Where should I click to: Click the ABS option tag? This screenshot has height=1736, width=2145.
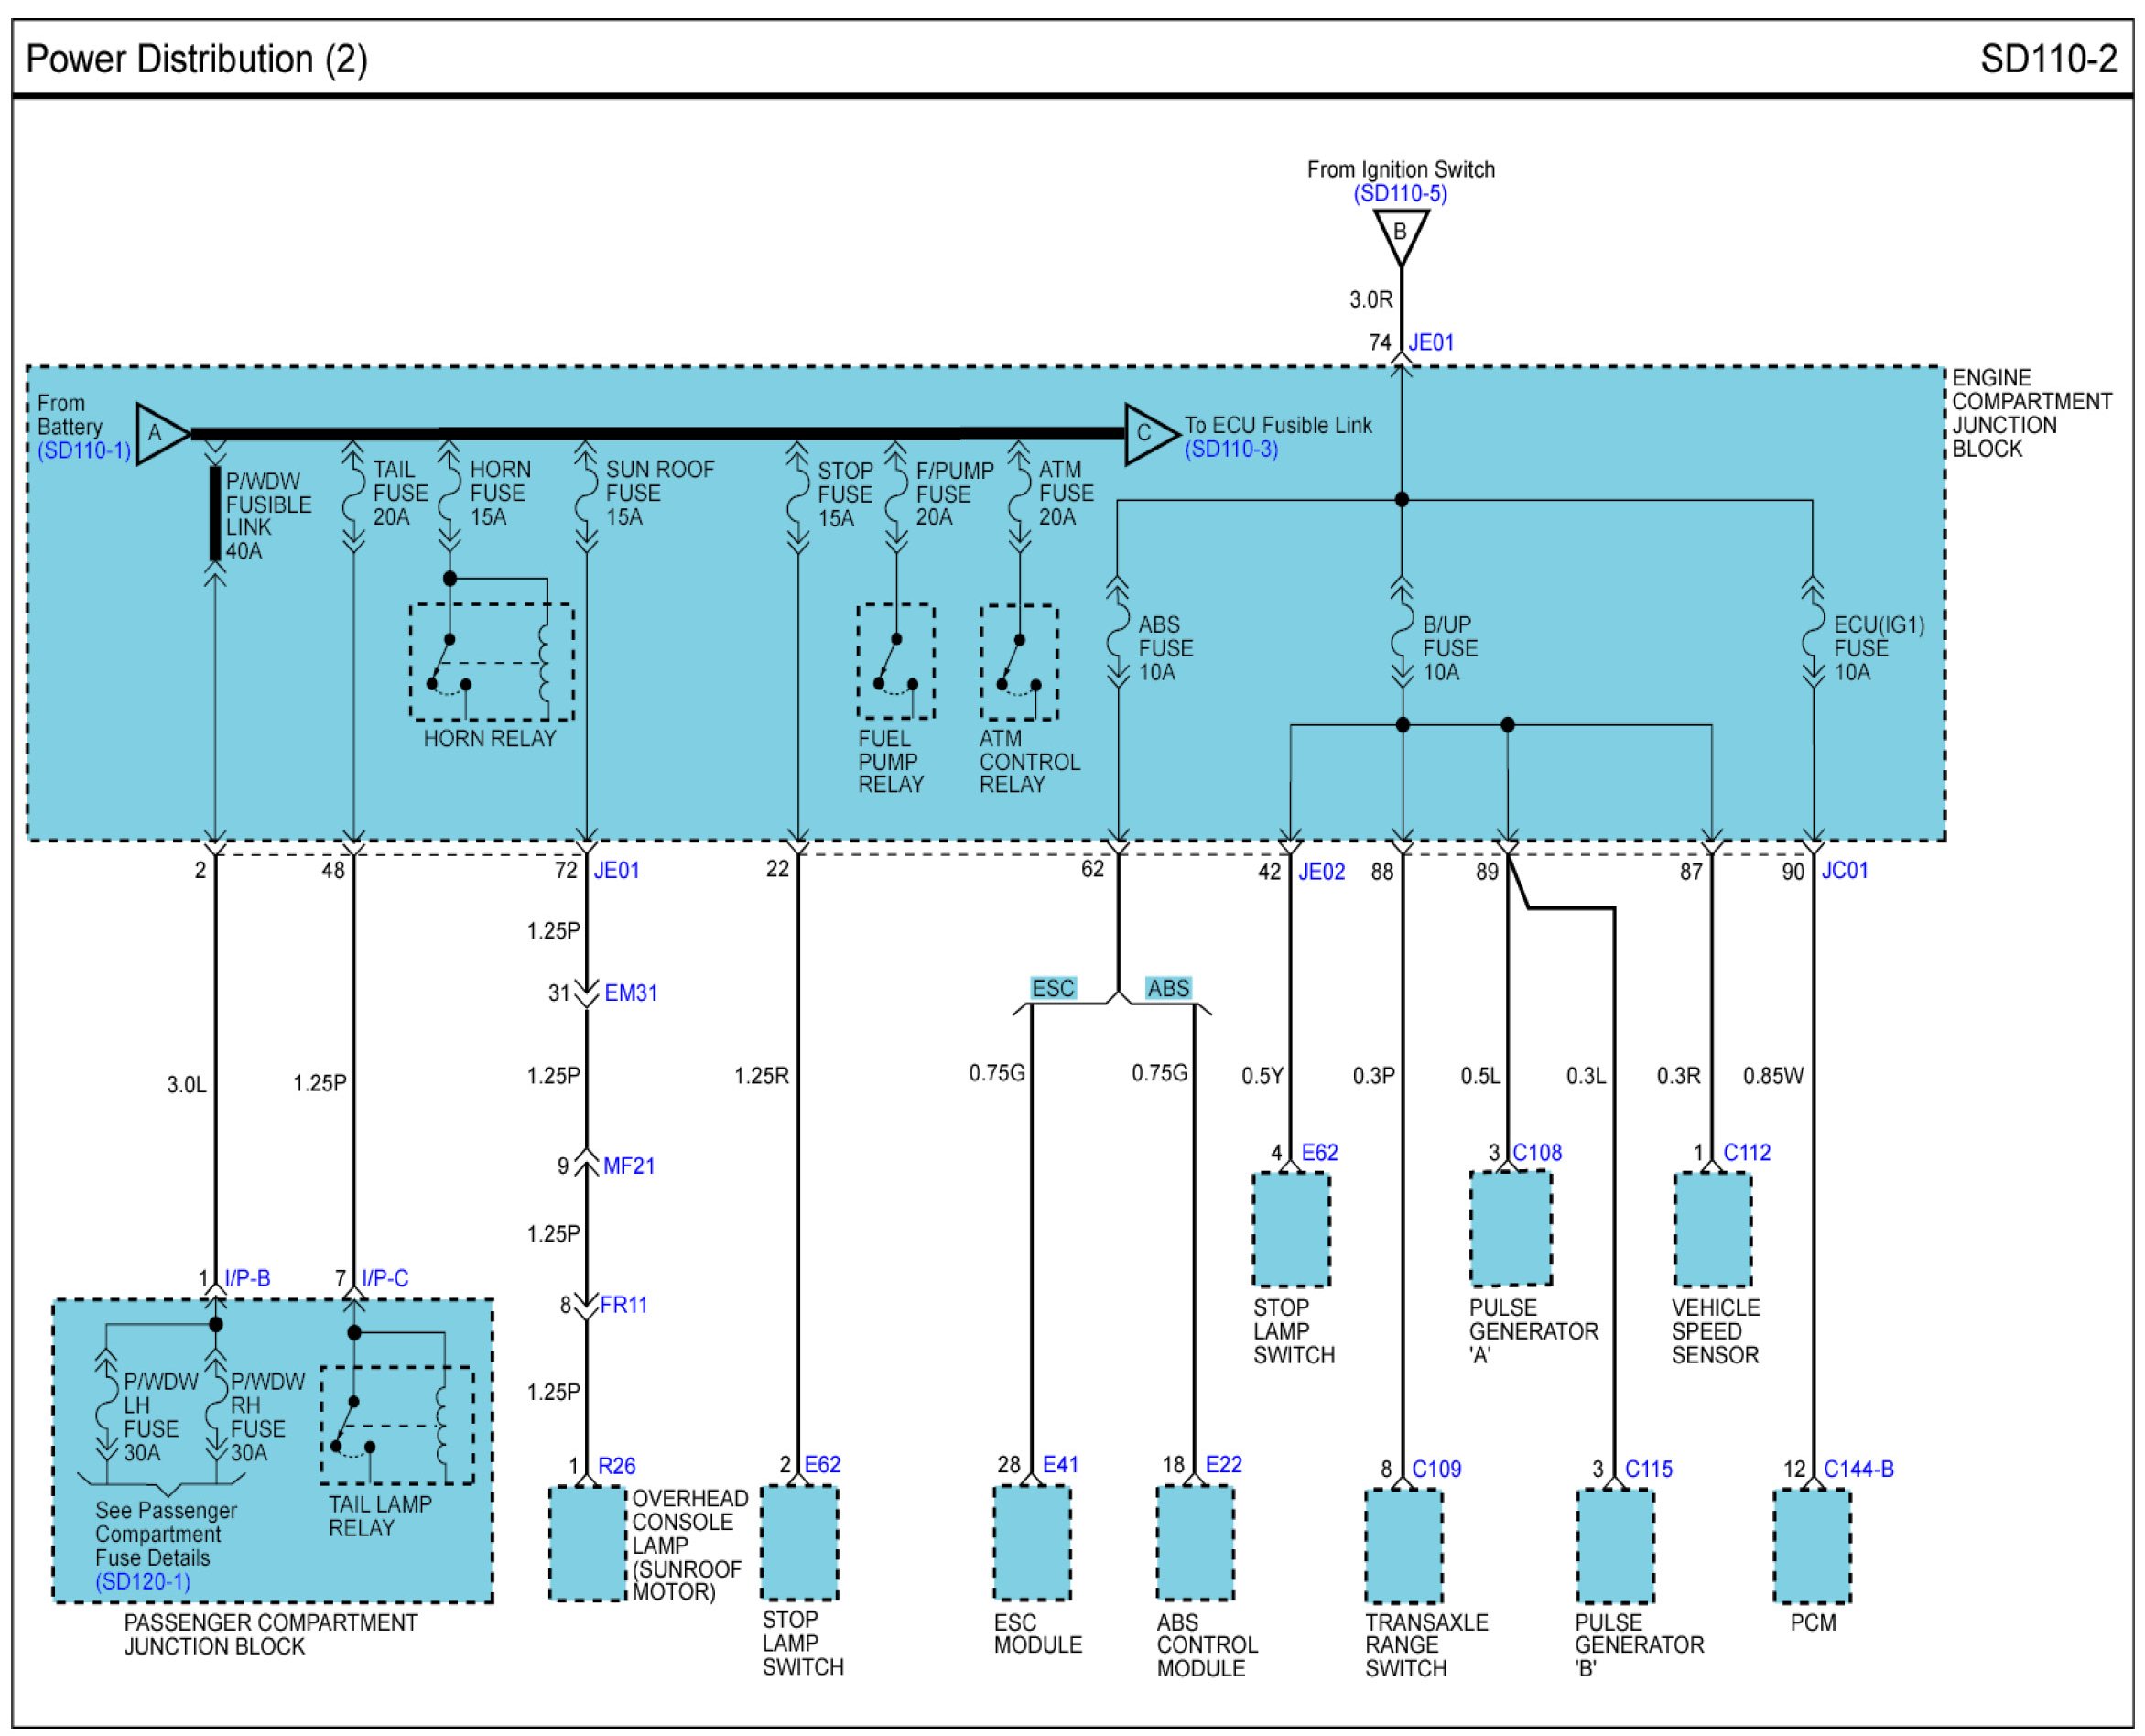[1168, 988]
